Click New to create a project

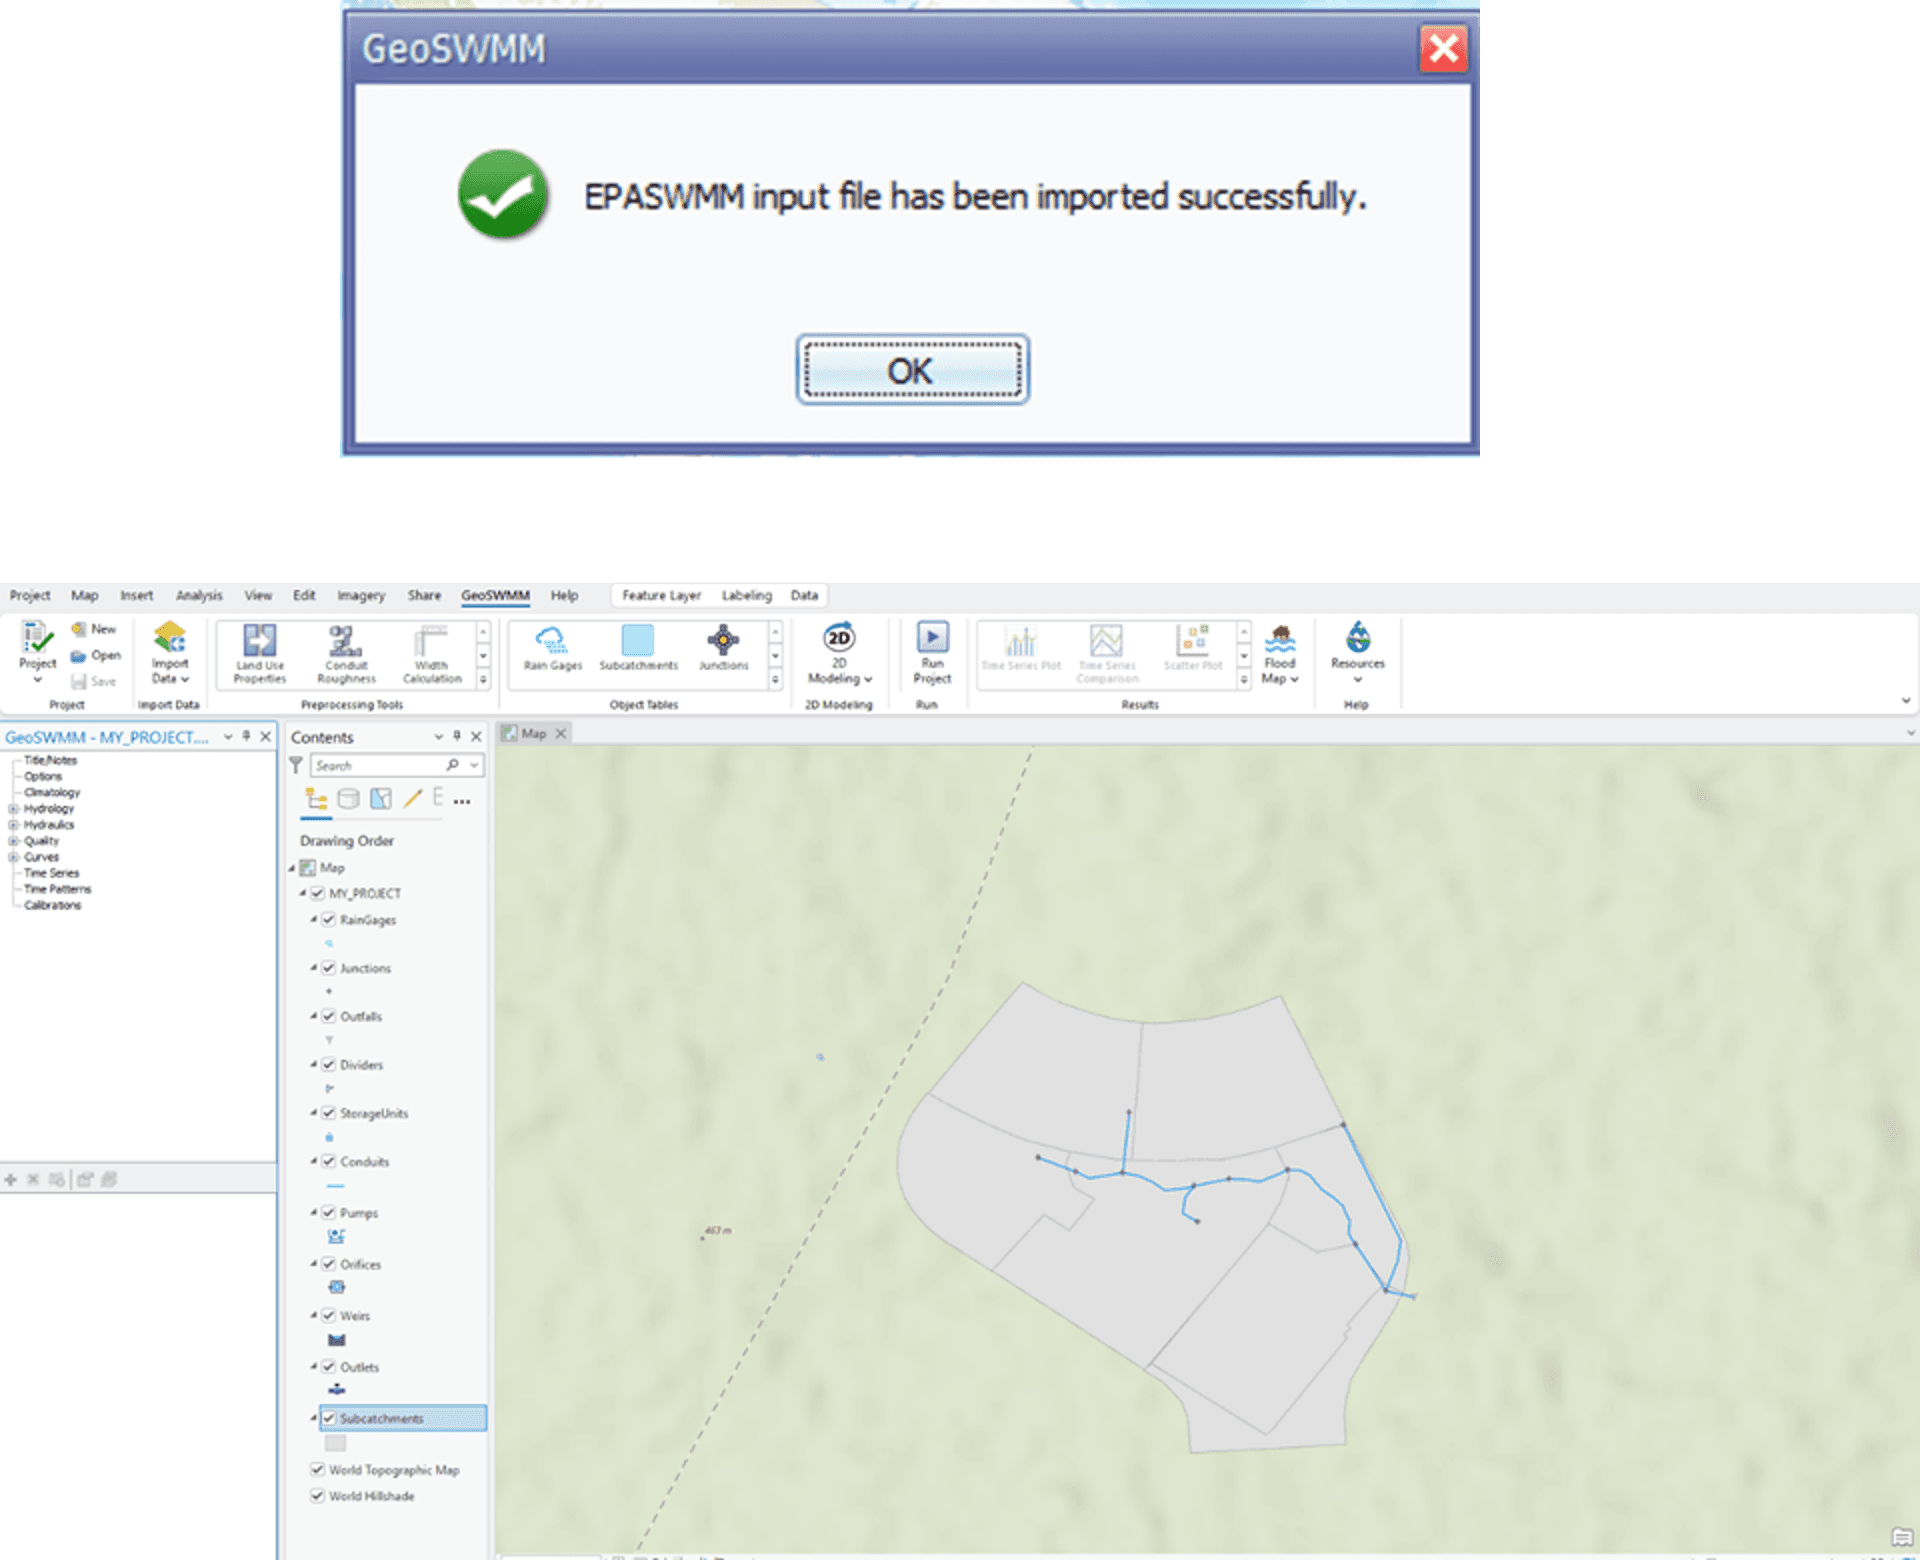click(95, 629)
